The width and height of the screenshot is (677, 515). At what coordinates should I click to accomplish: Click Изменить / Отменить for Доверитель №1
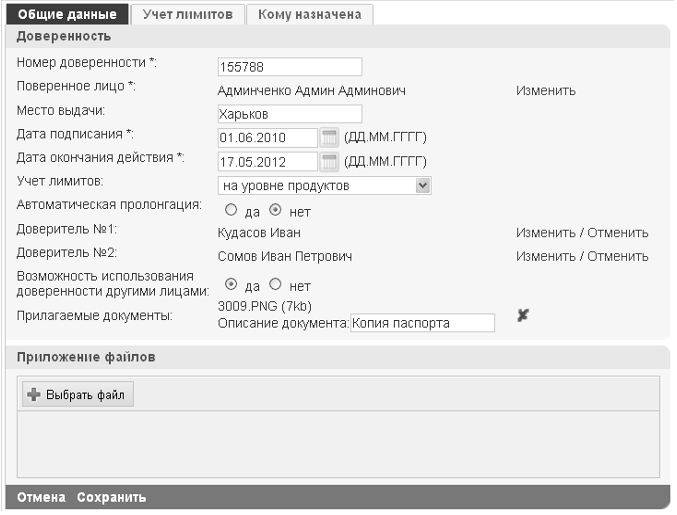[582, 233]
